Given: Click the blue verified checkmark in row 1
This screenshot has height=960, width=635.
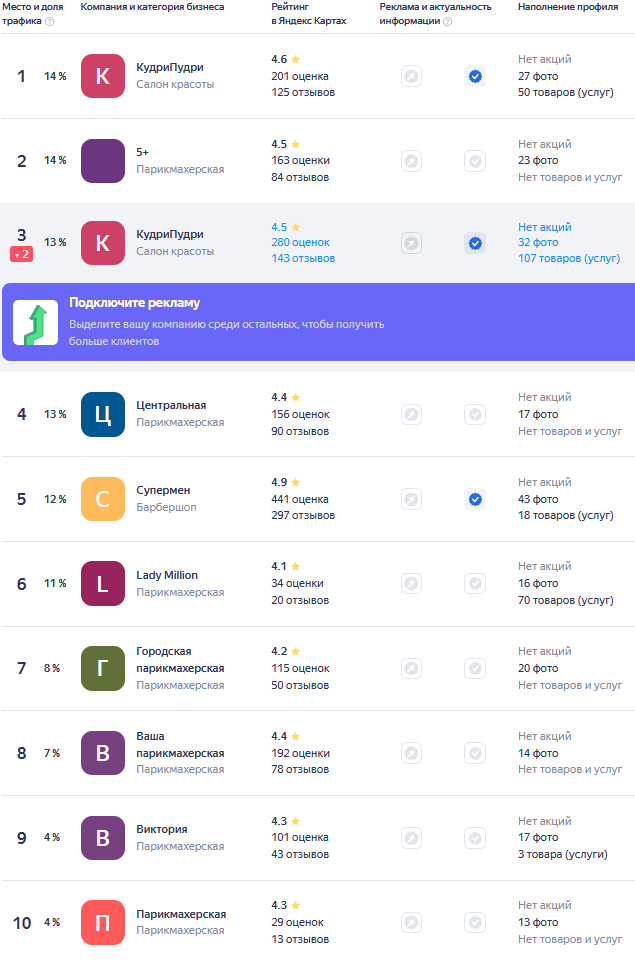Looking at the screenshot, I should (475, 77).
